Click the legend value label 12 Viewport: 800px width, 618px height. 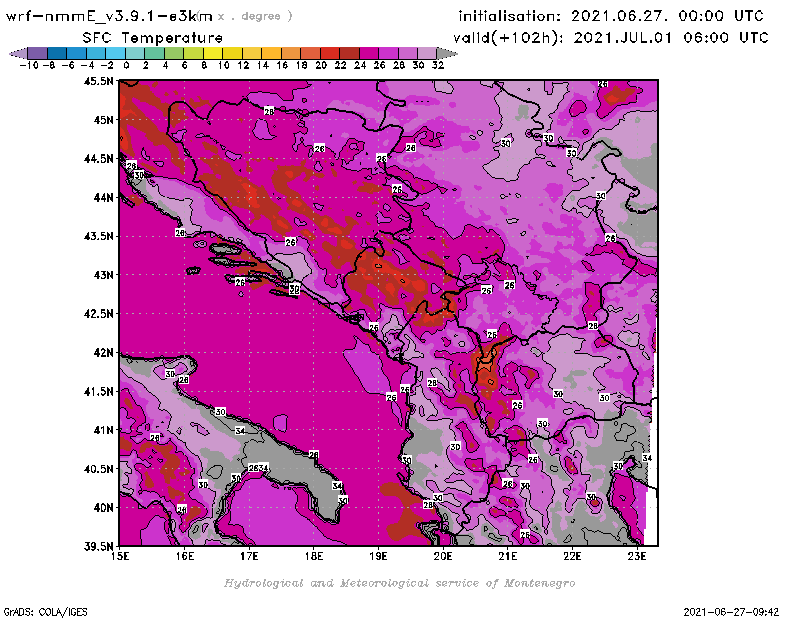click(x=243, y=65)
